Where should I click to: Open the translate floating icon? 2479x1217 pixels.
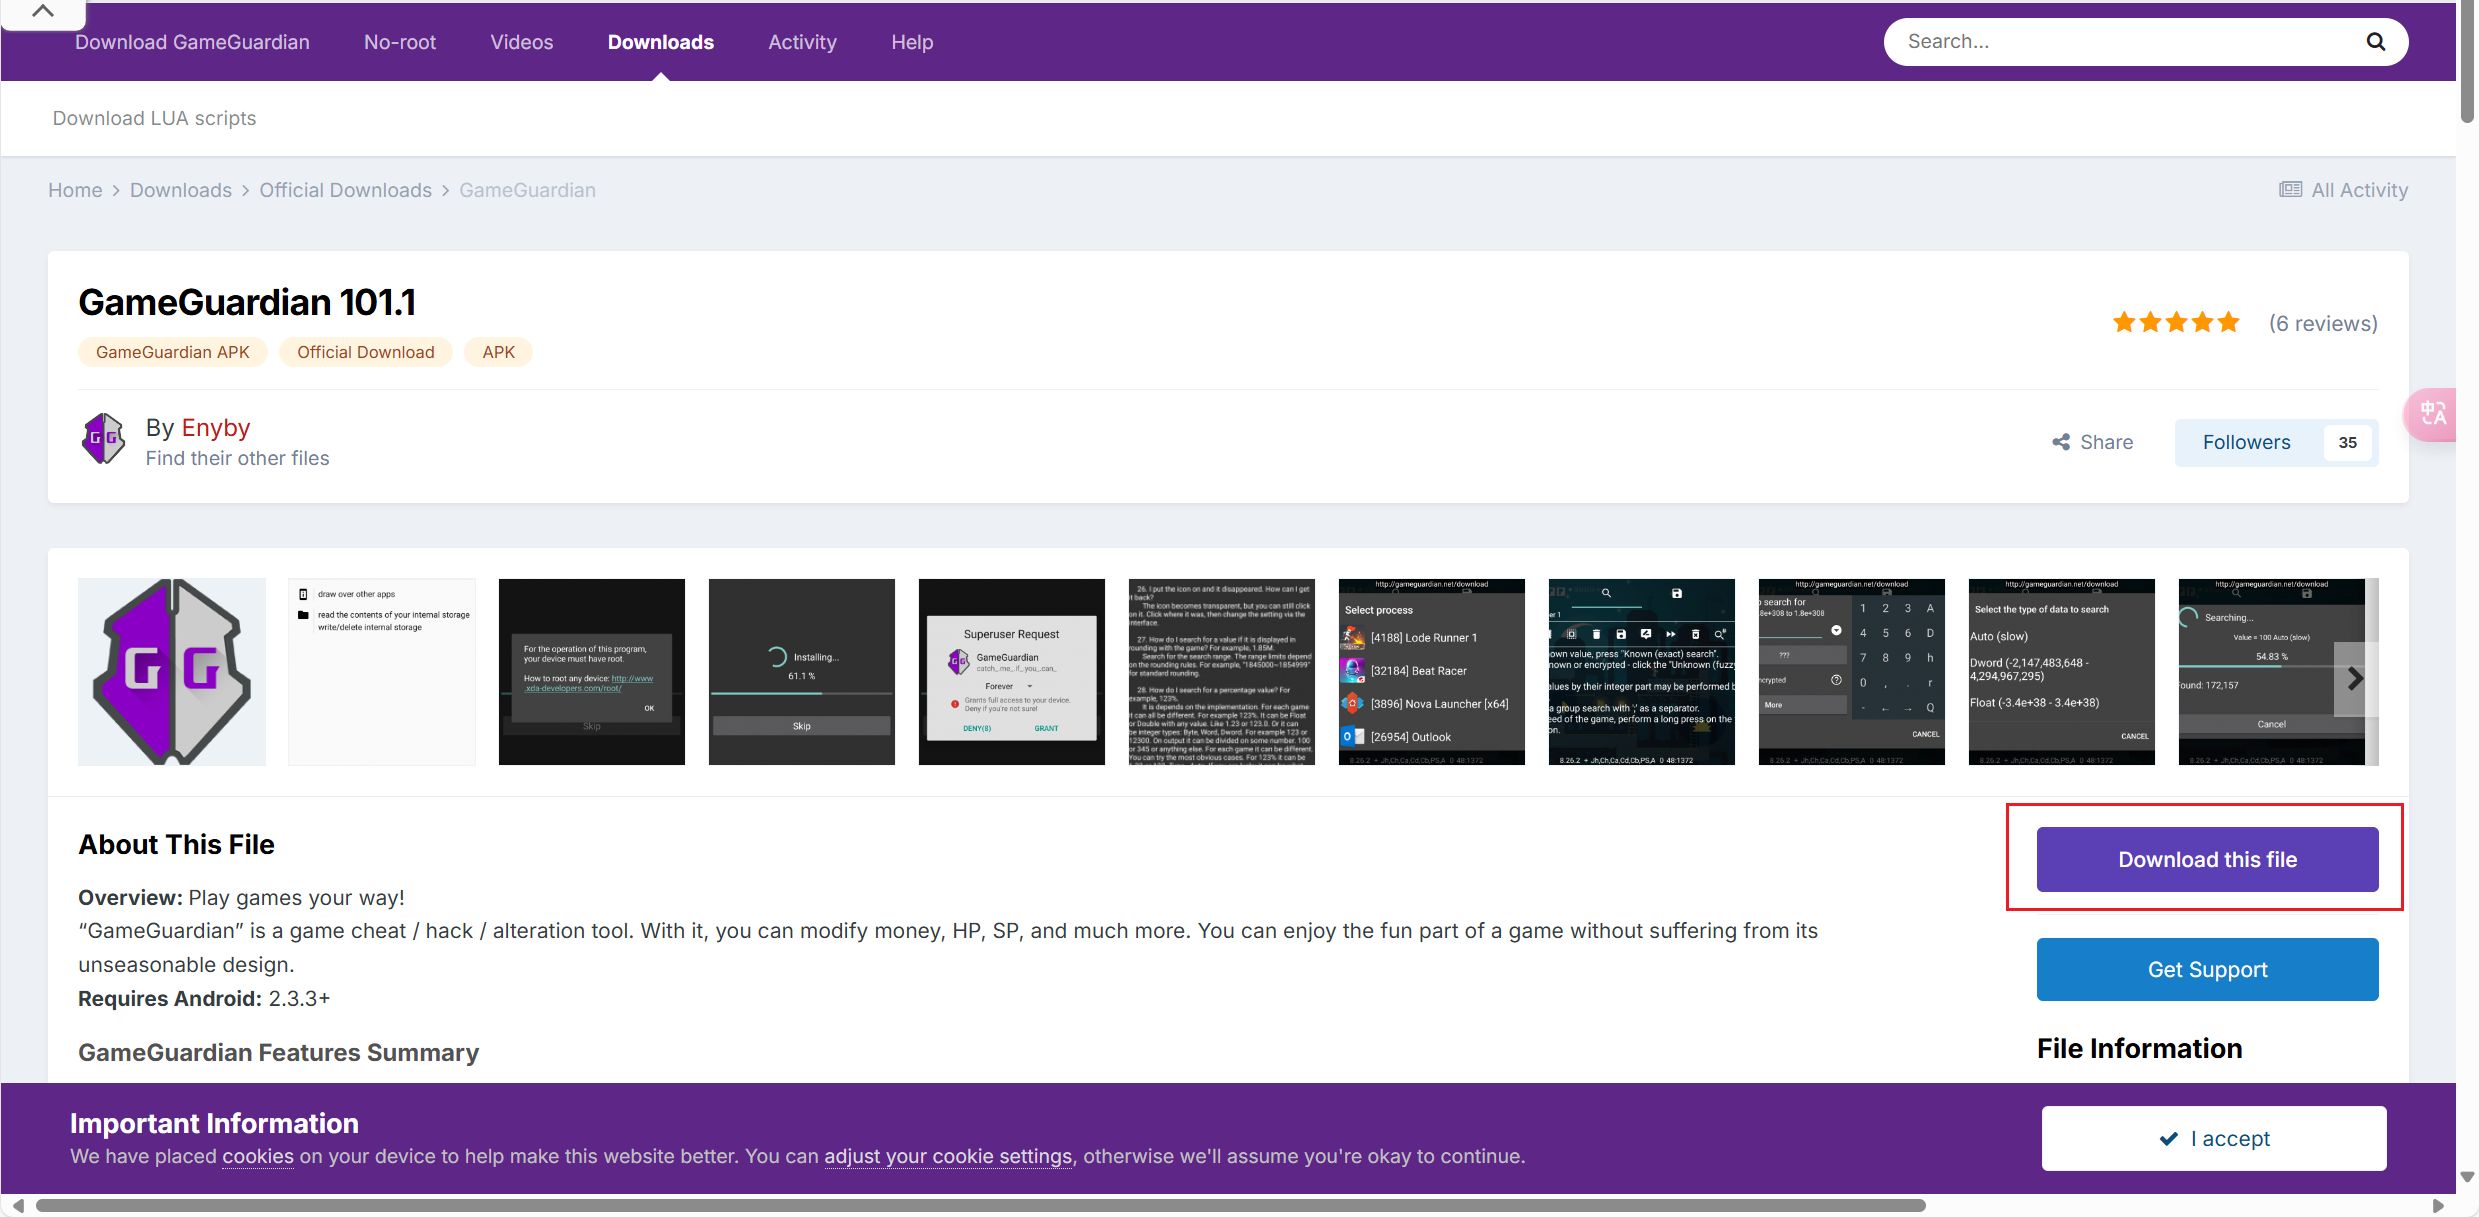[x=2432, y=413]
